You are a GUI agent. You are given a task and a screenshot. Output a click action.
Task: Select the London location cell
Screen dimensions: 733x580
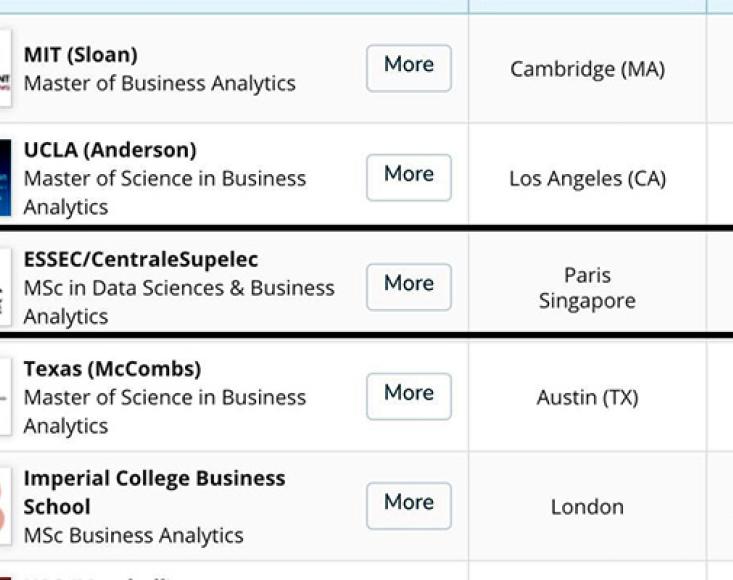pyautogui.click(x=588, y=507)
